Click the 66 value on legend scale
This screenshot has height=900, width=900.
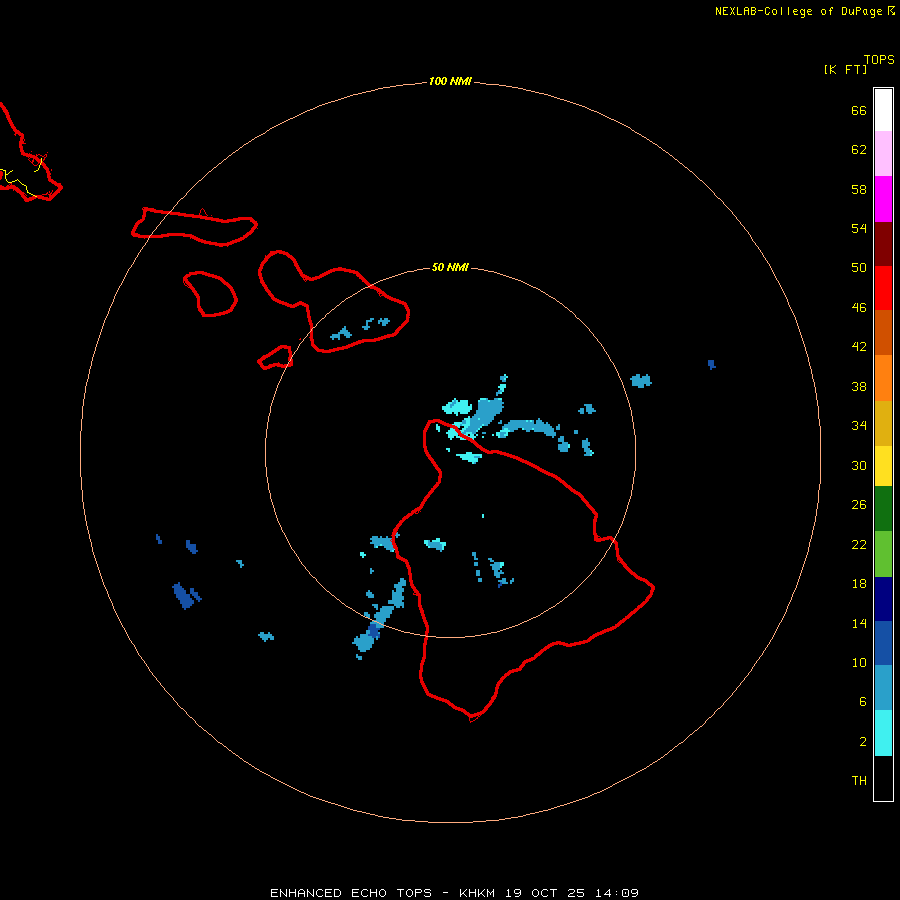(859, 110)
